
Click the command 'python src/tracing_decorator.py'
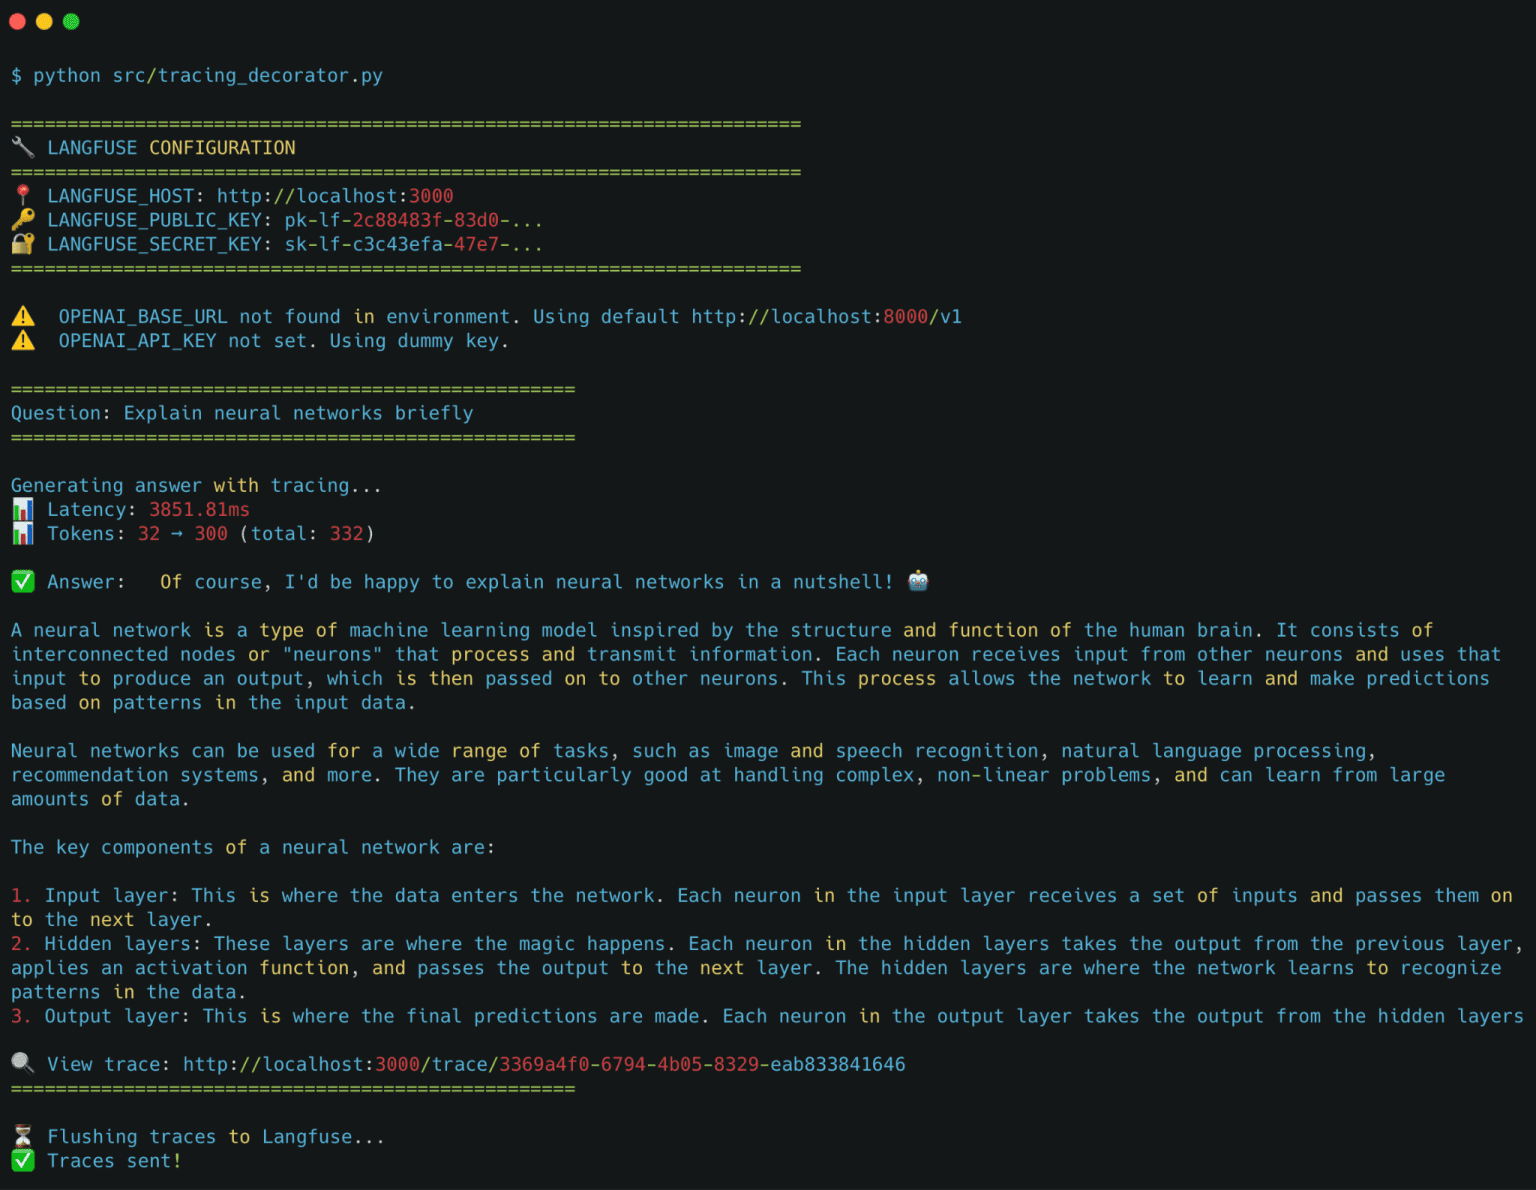coord(208,76)
